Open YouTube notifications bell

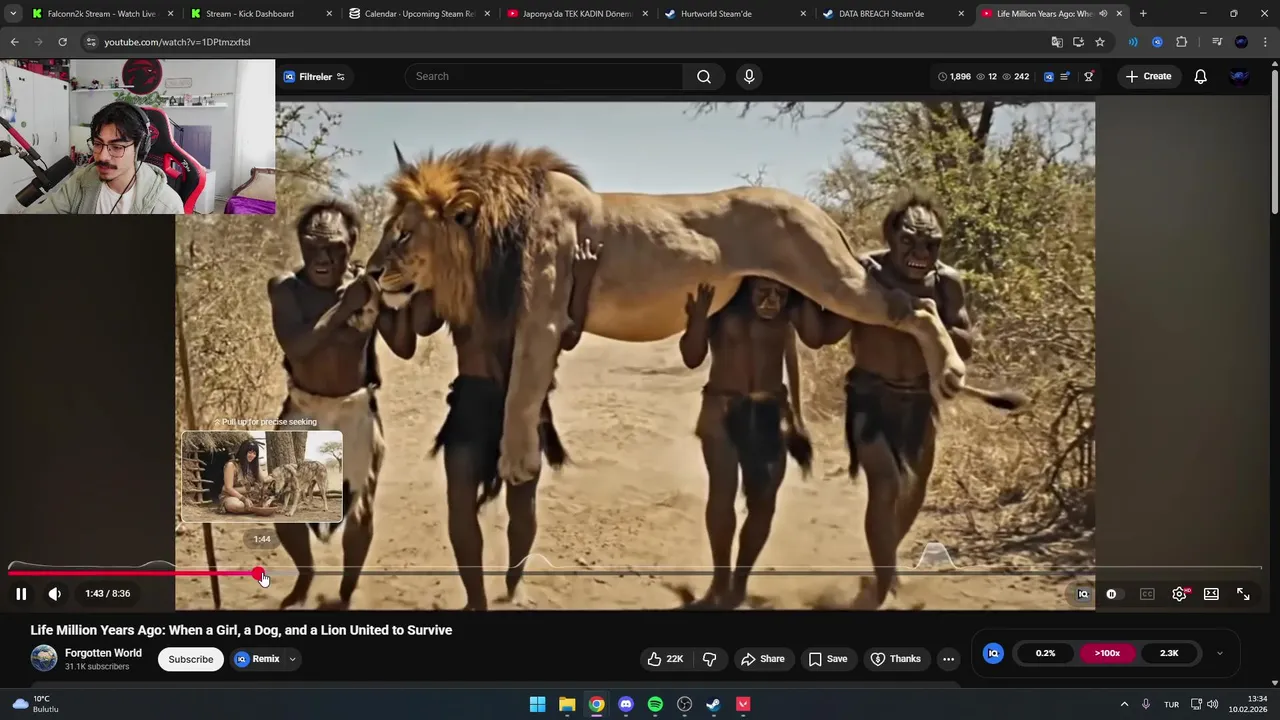pos(1201,76)
